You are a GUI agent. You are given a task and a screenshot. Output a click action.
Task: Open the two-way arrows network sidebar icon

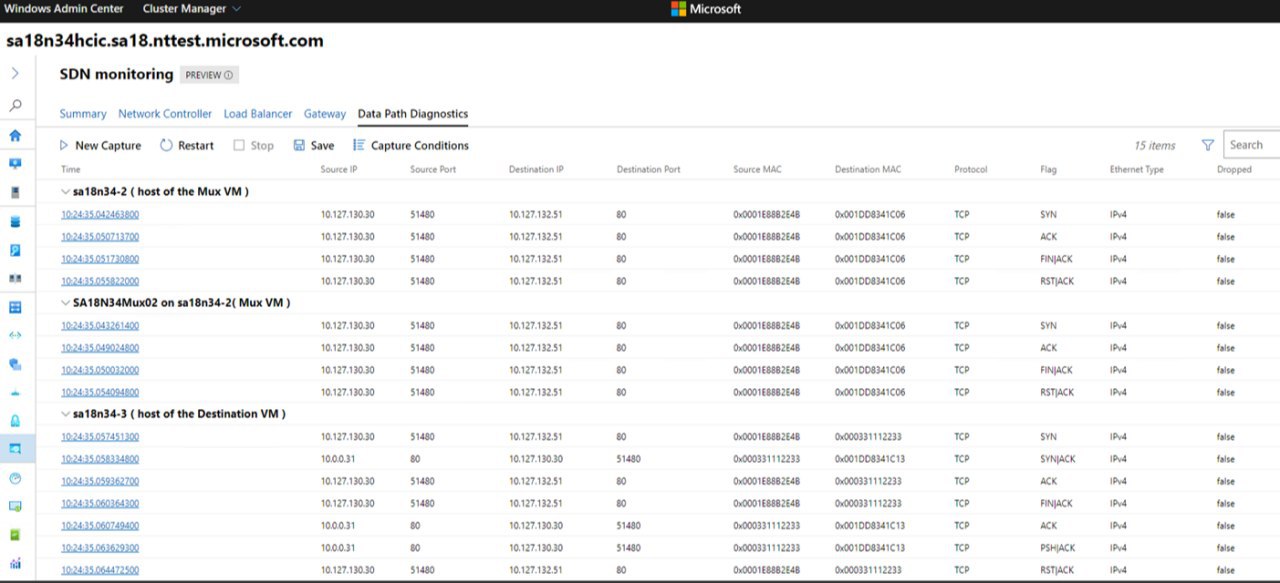click(15, 335)
